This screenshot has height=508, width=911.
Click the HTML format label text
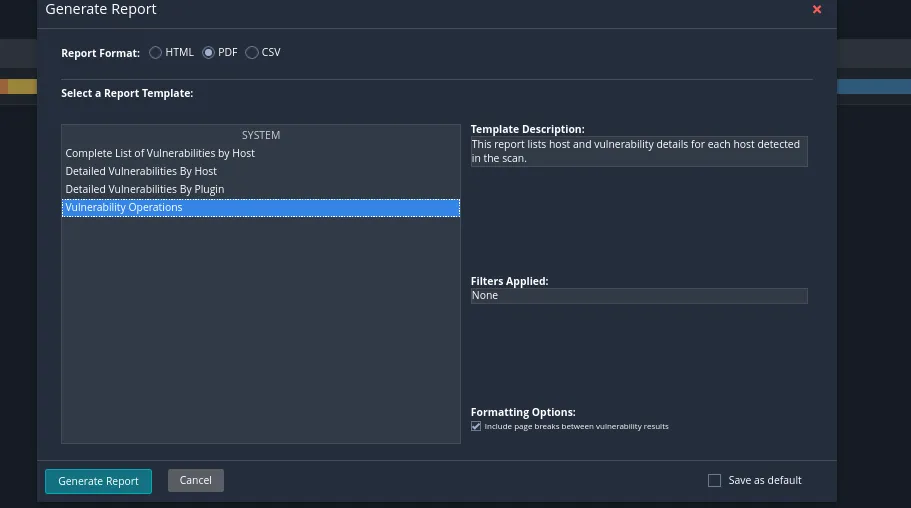[179, 52]
